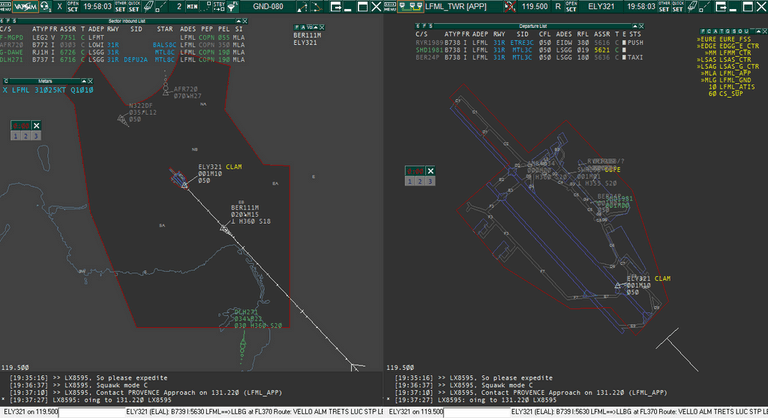Toggle the clearance flag box for BER24P
Screen dimensions: 768x418
[623, 58]
